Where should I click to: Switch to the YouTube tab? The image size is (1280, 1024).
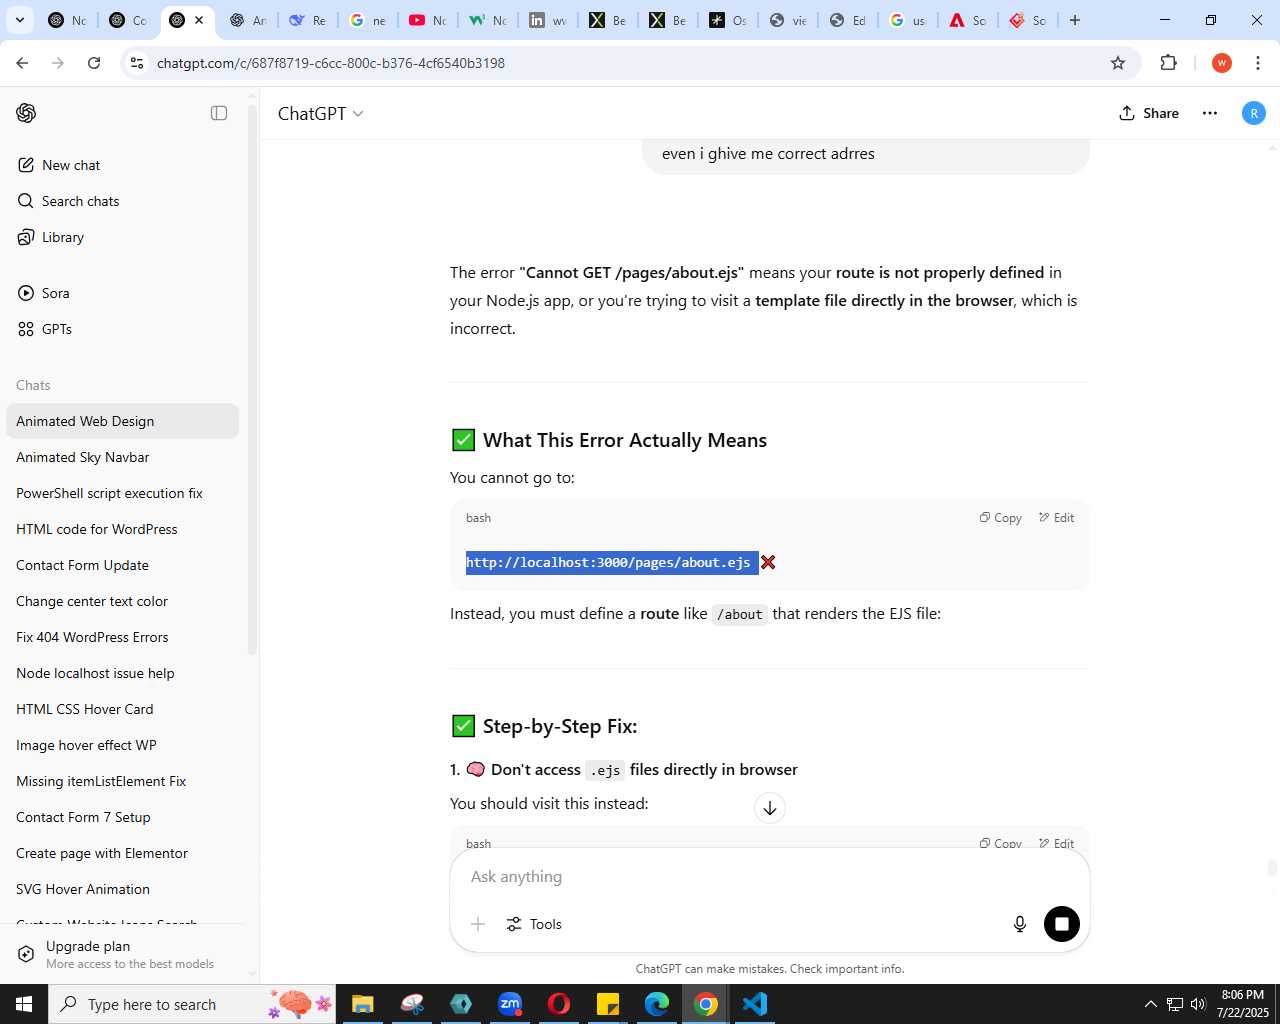[x=428, y=20]
